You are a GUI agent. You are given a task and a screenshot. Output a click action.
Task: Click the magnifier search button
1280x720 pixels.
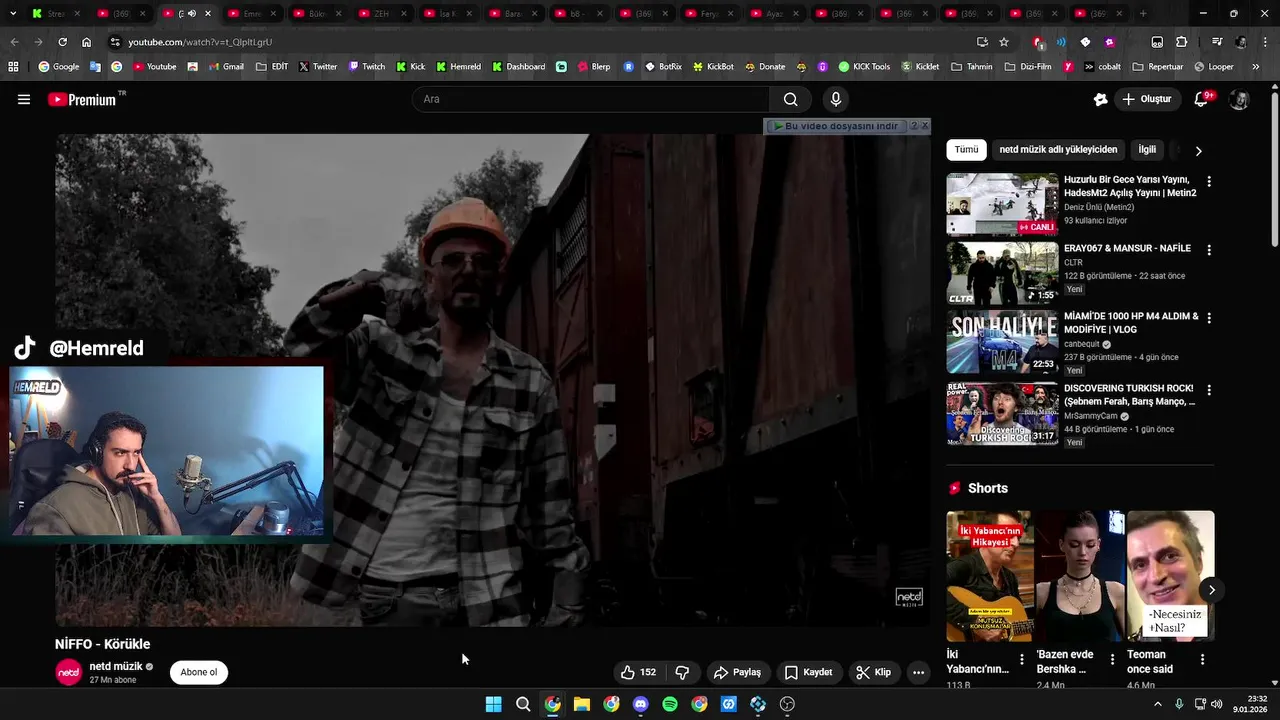point(791,99)
